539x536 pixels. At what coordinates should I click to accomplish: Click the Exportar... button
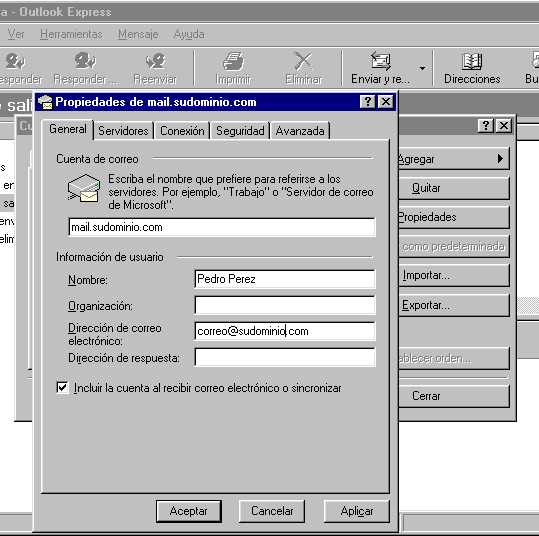pos(454,305)
